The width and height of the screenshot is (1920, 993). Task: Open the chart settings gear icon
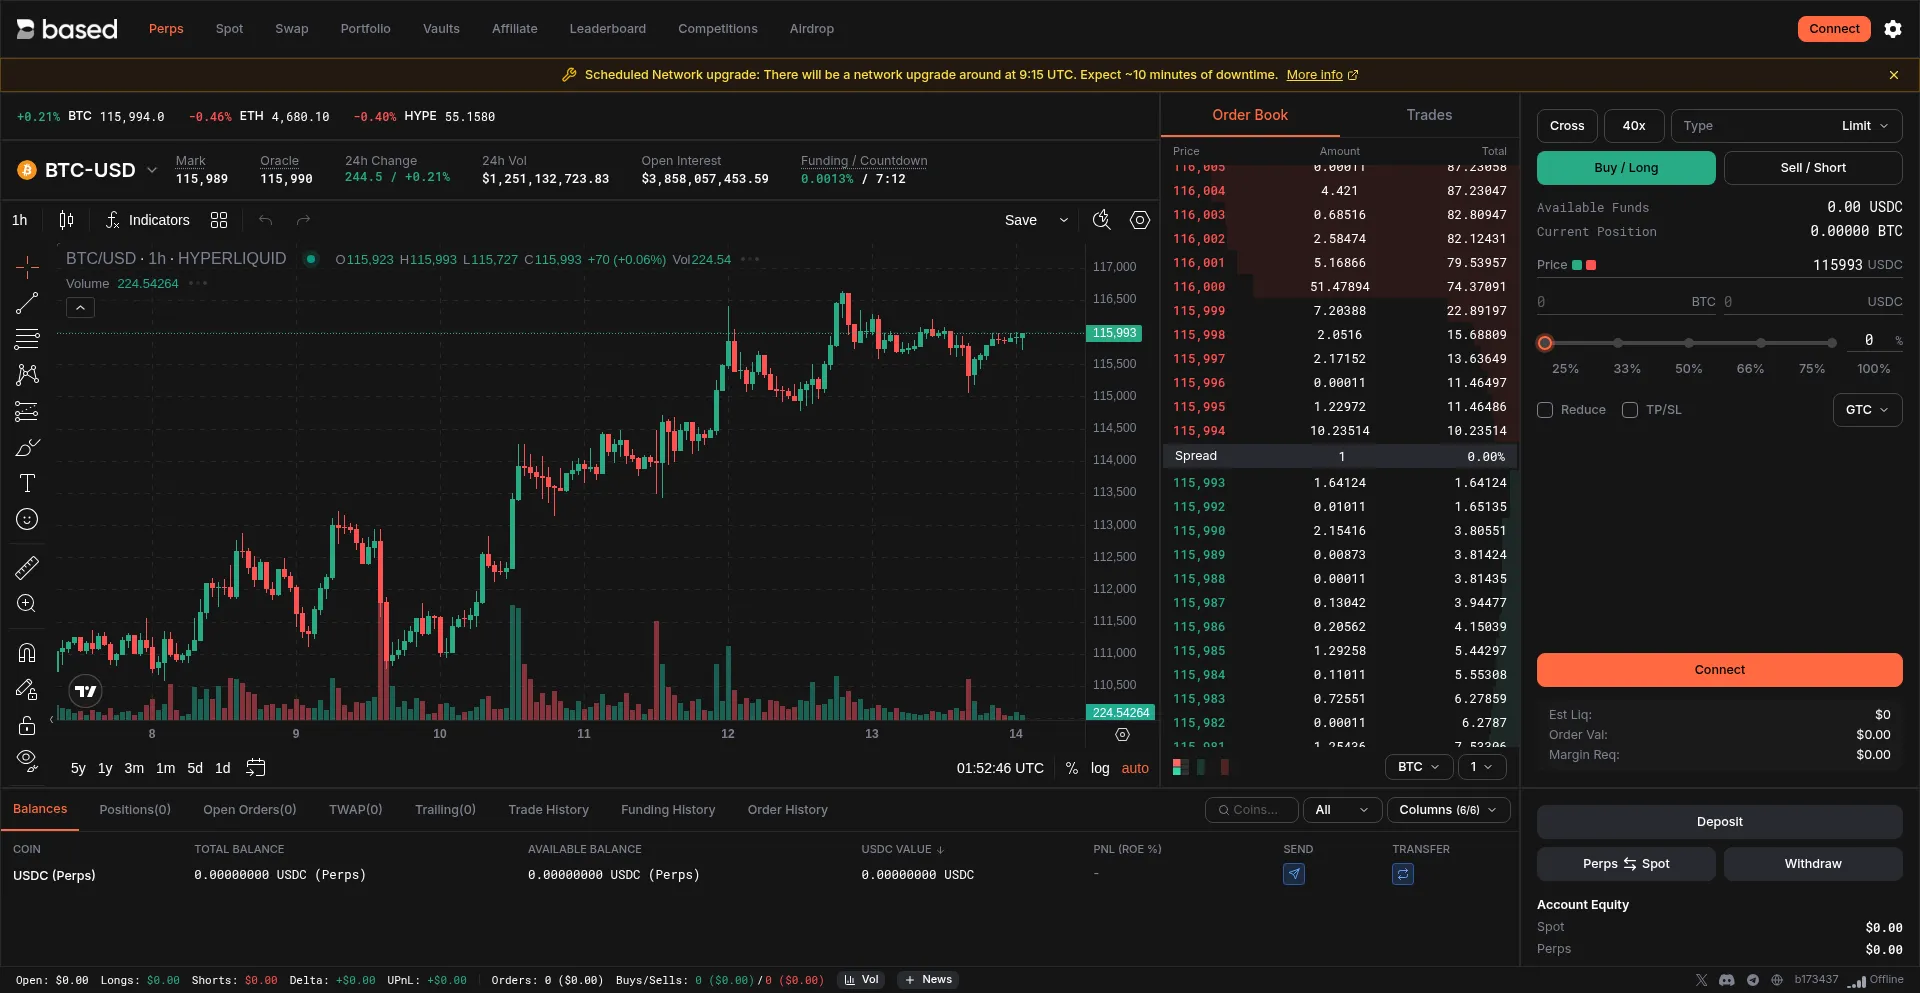pyautogui.click(x=1139, y=220)
